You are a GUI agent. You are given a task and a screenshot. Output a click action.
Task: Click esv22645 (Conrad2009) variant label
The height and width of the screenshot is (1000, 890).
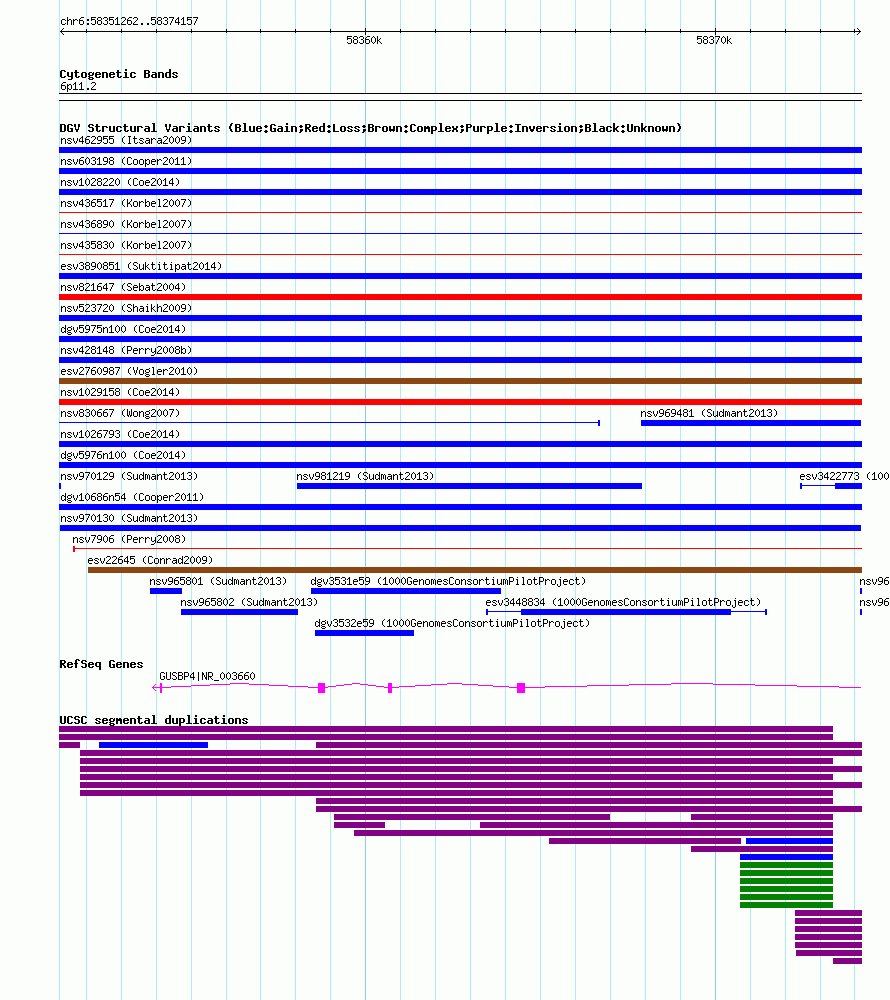click(x=150, y=561)
